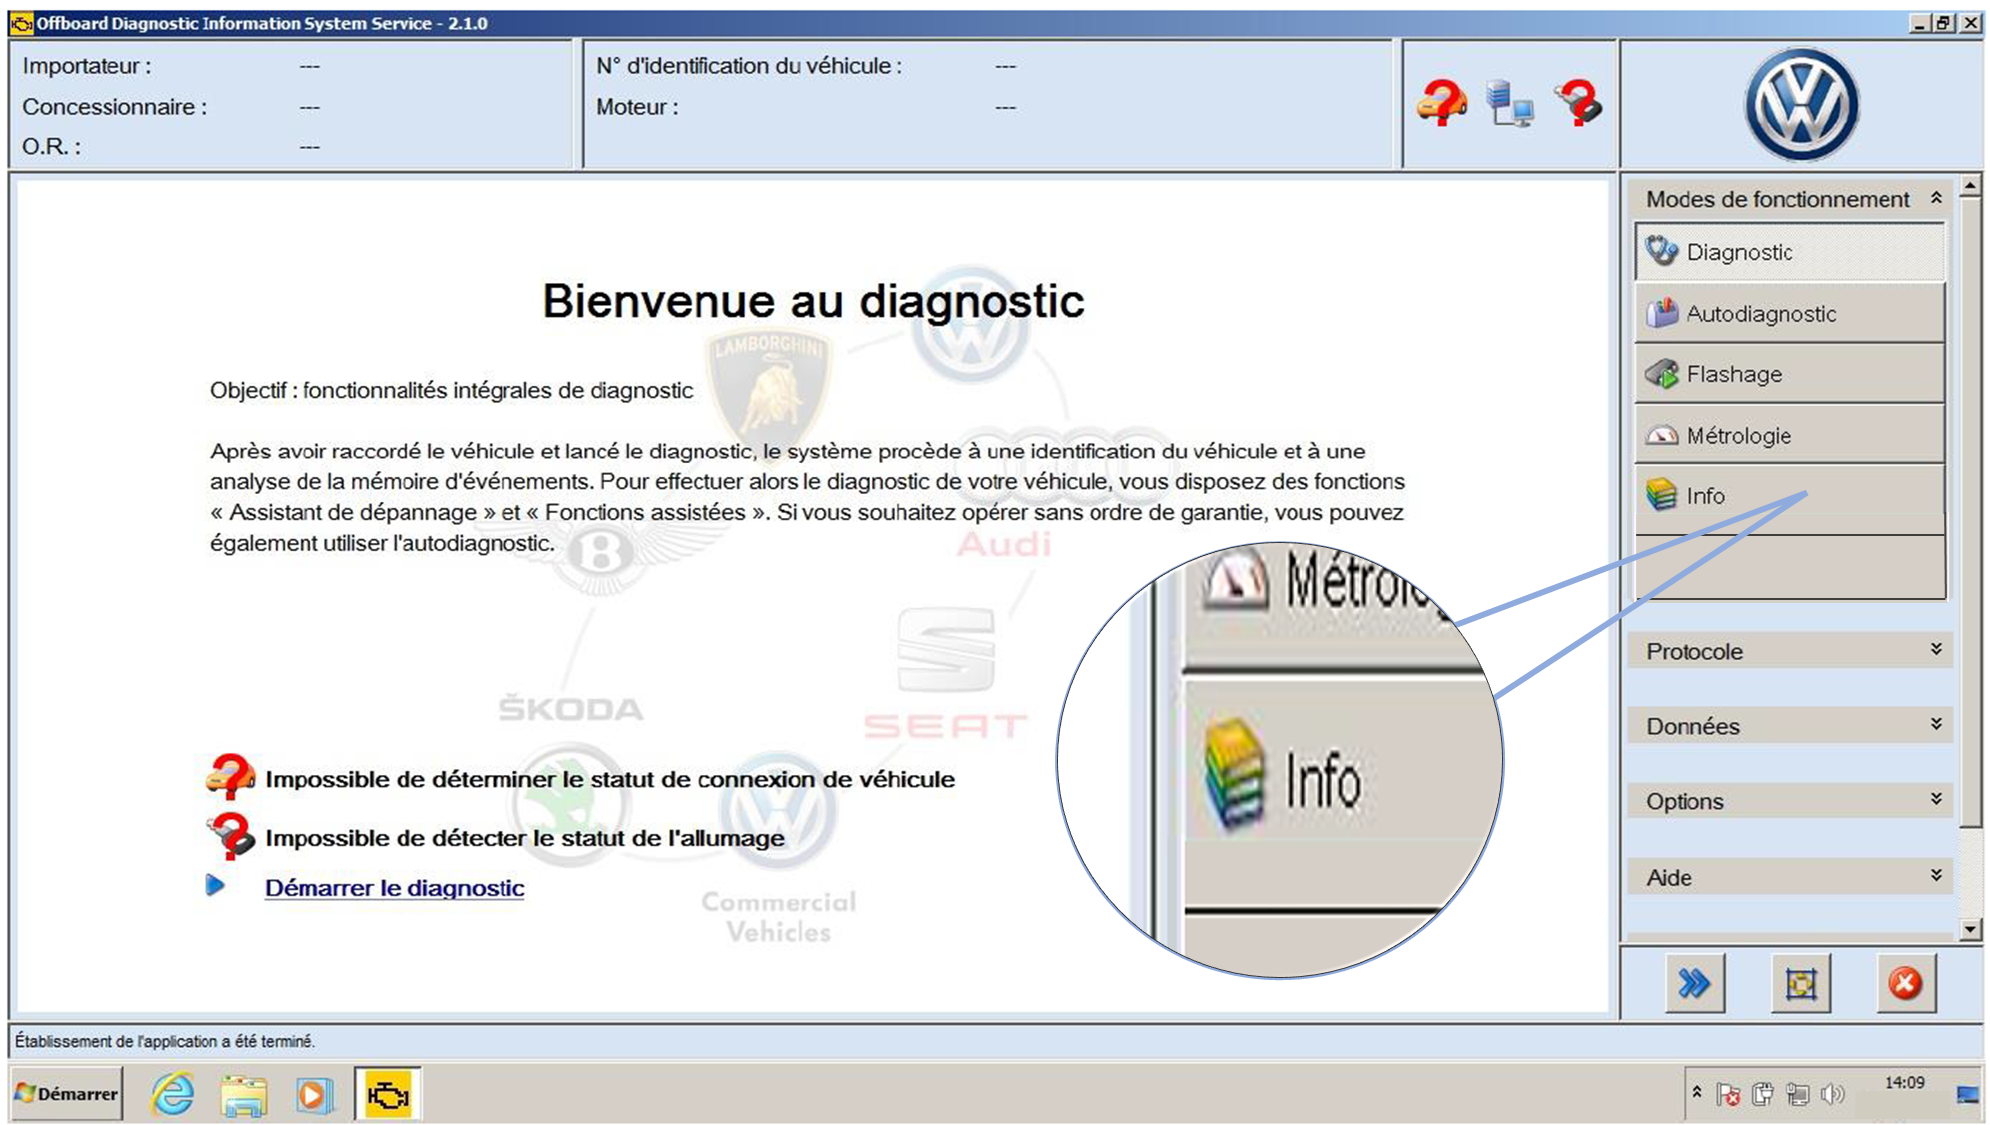Viewport: 1990px width, 1125px height.
Task: Click the double-arrow forward button
Action: click(x=1694, y=984)
